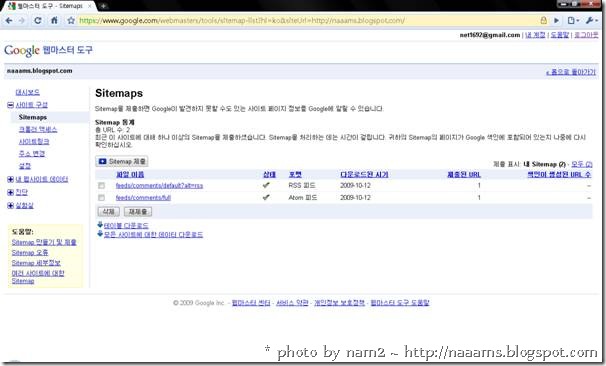
Task: Open third Sitemap help link in sidebar box
Action: point(36,263)
